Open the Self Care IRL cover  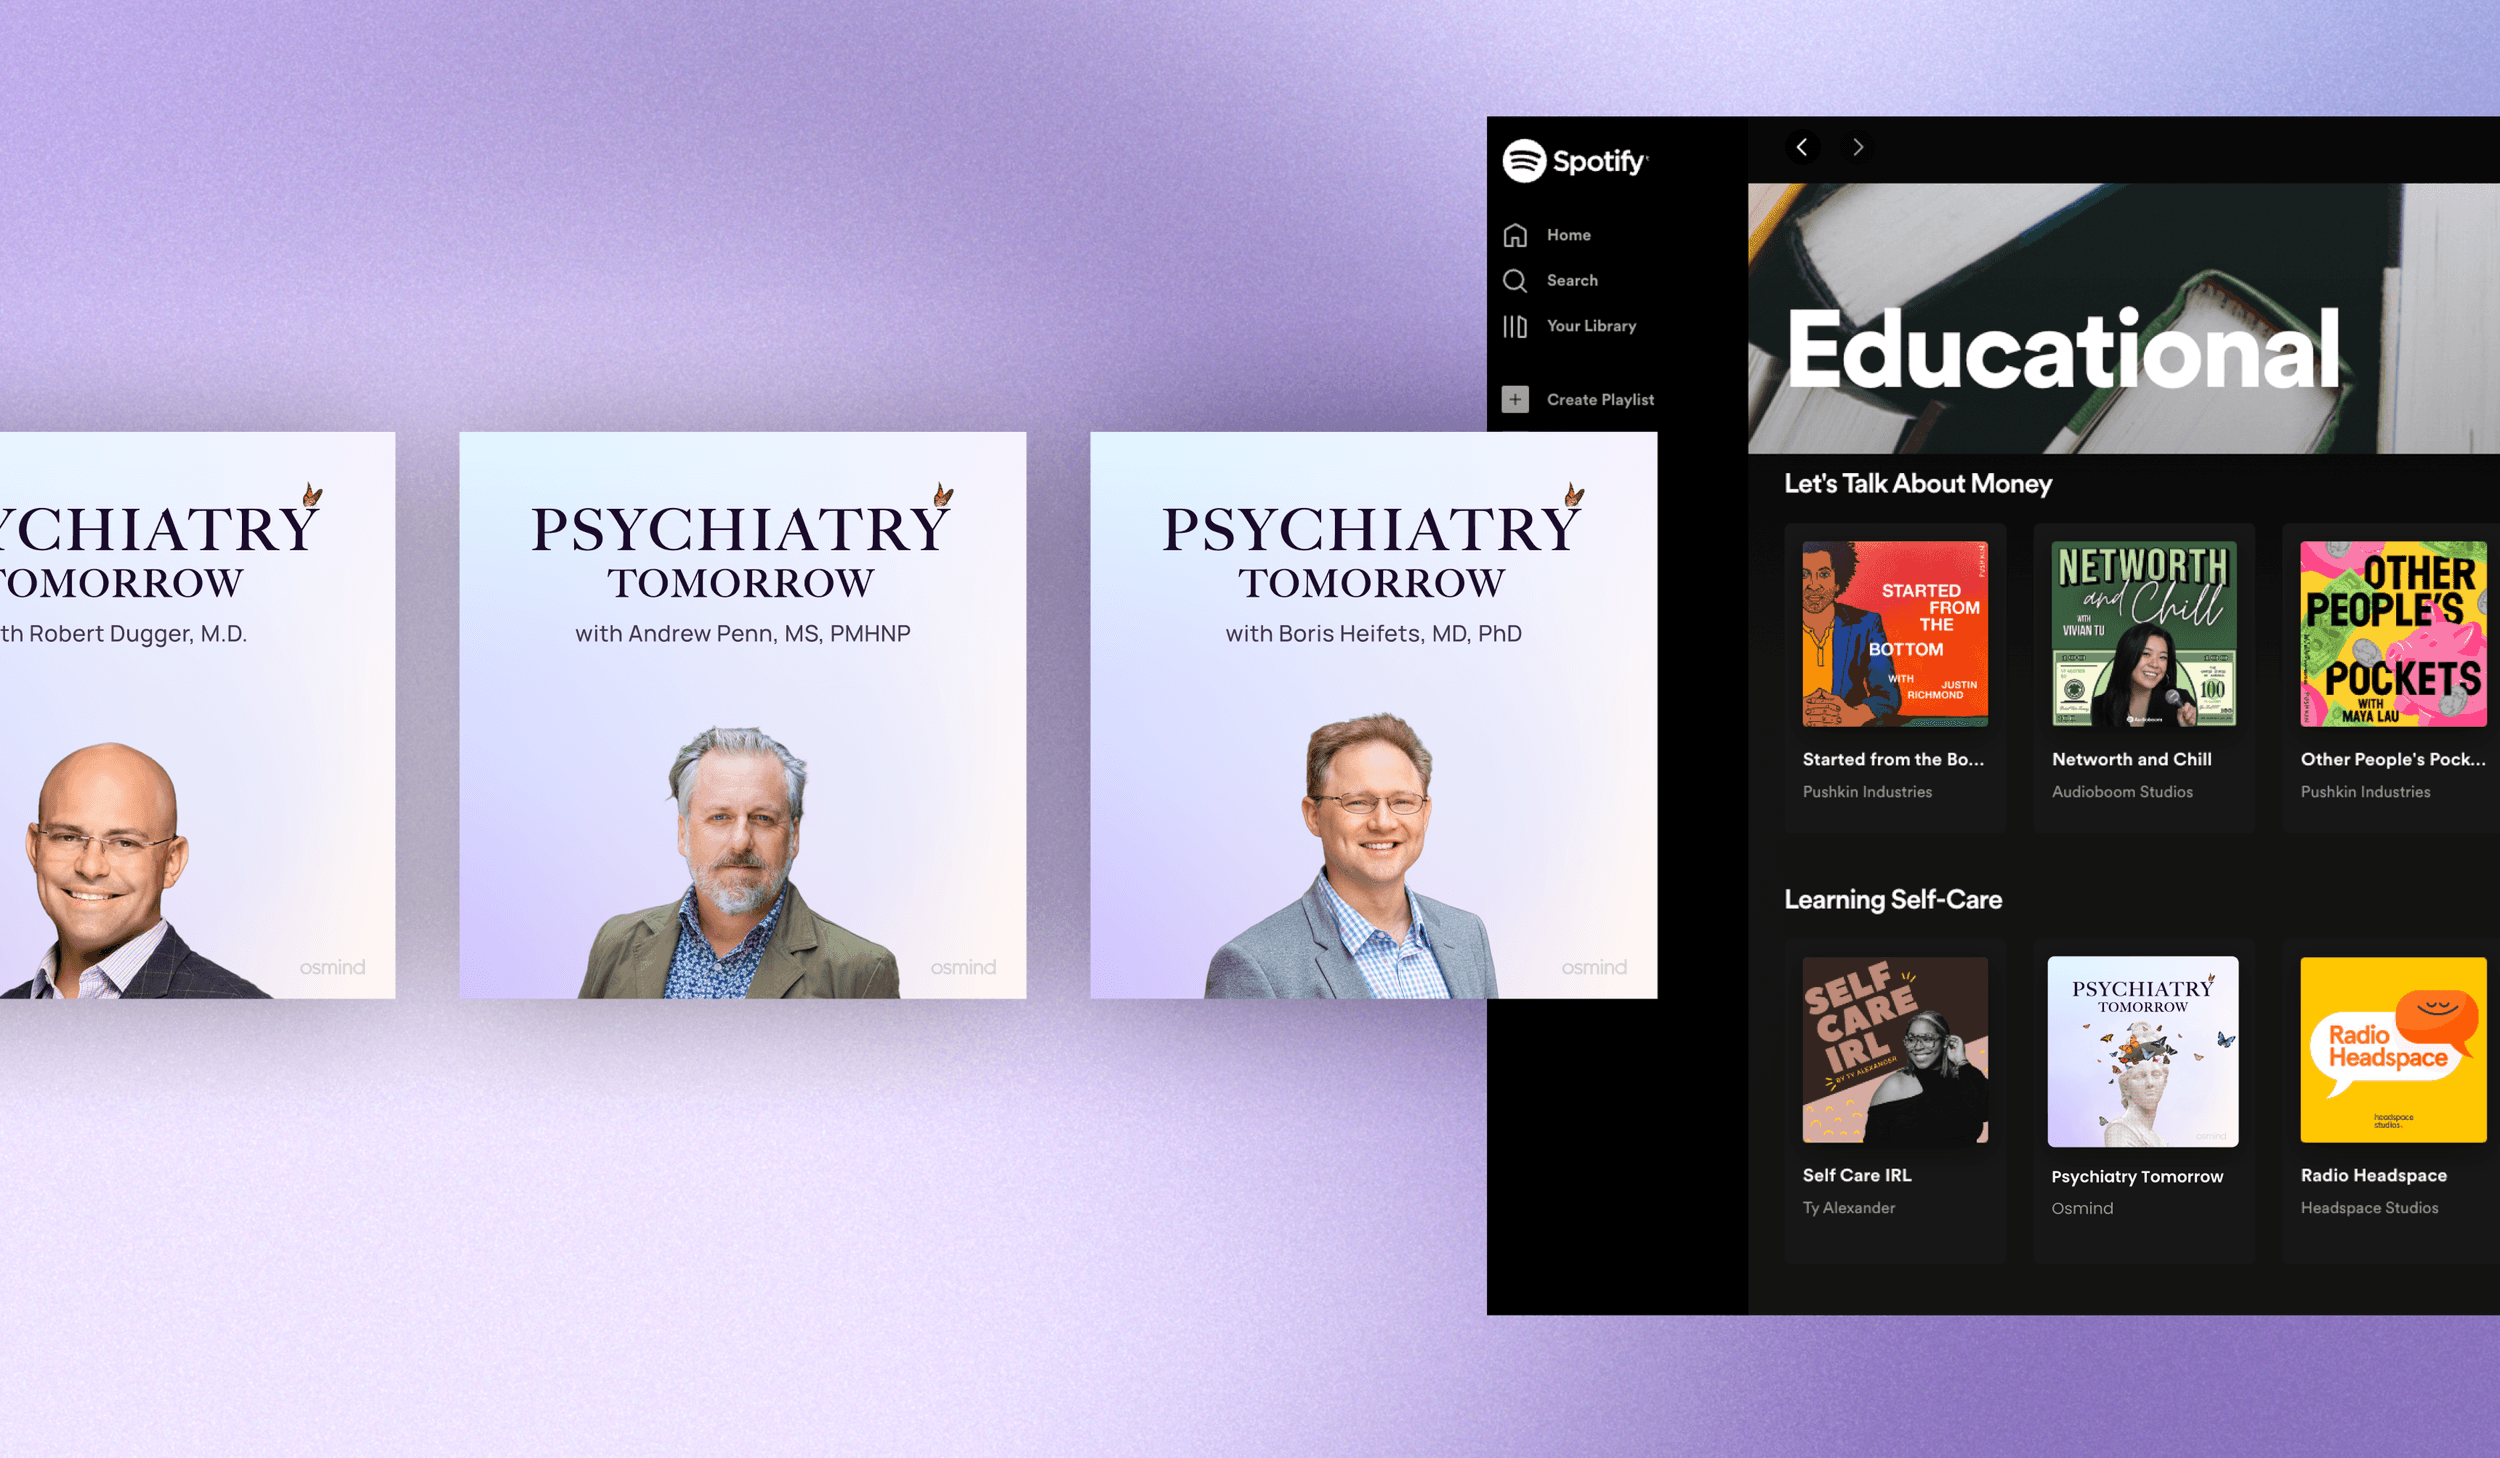pos(1895,1050)
